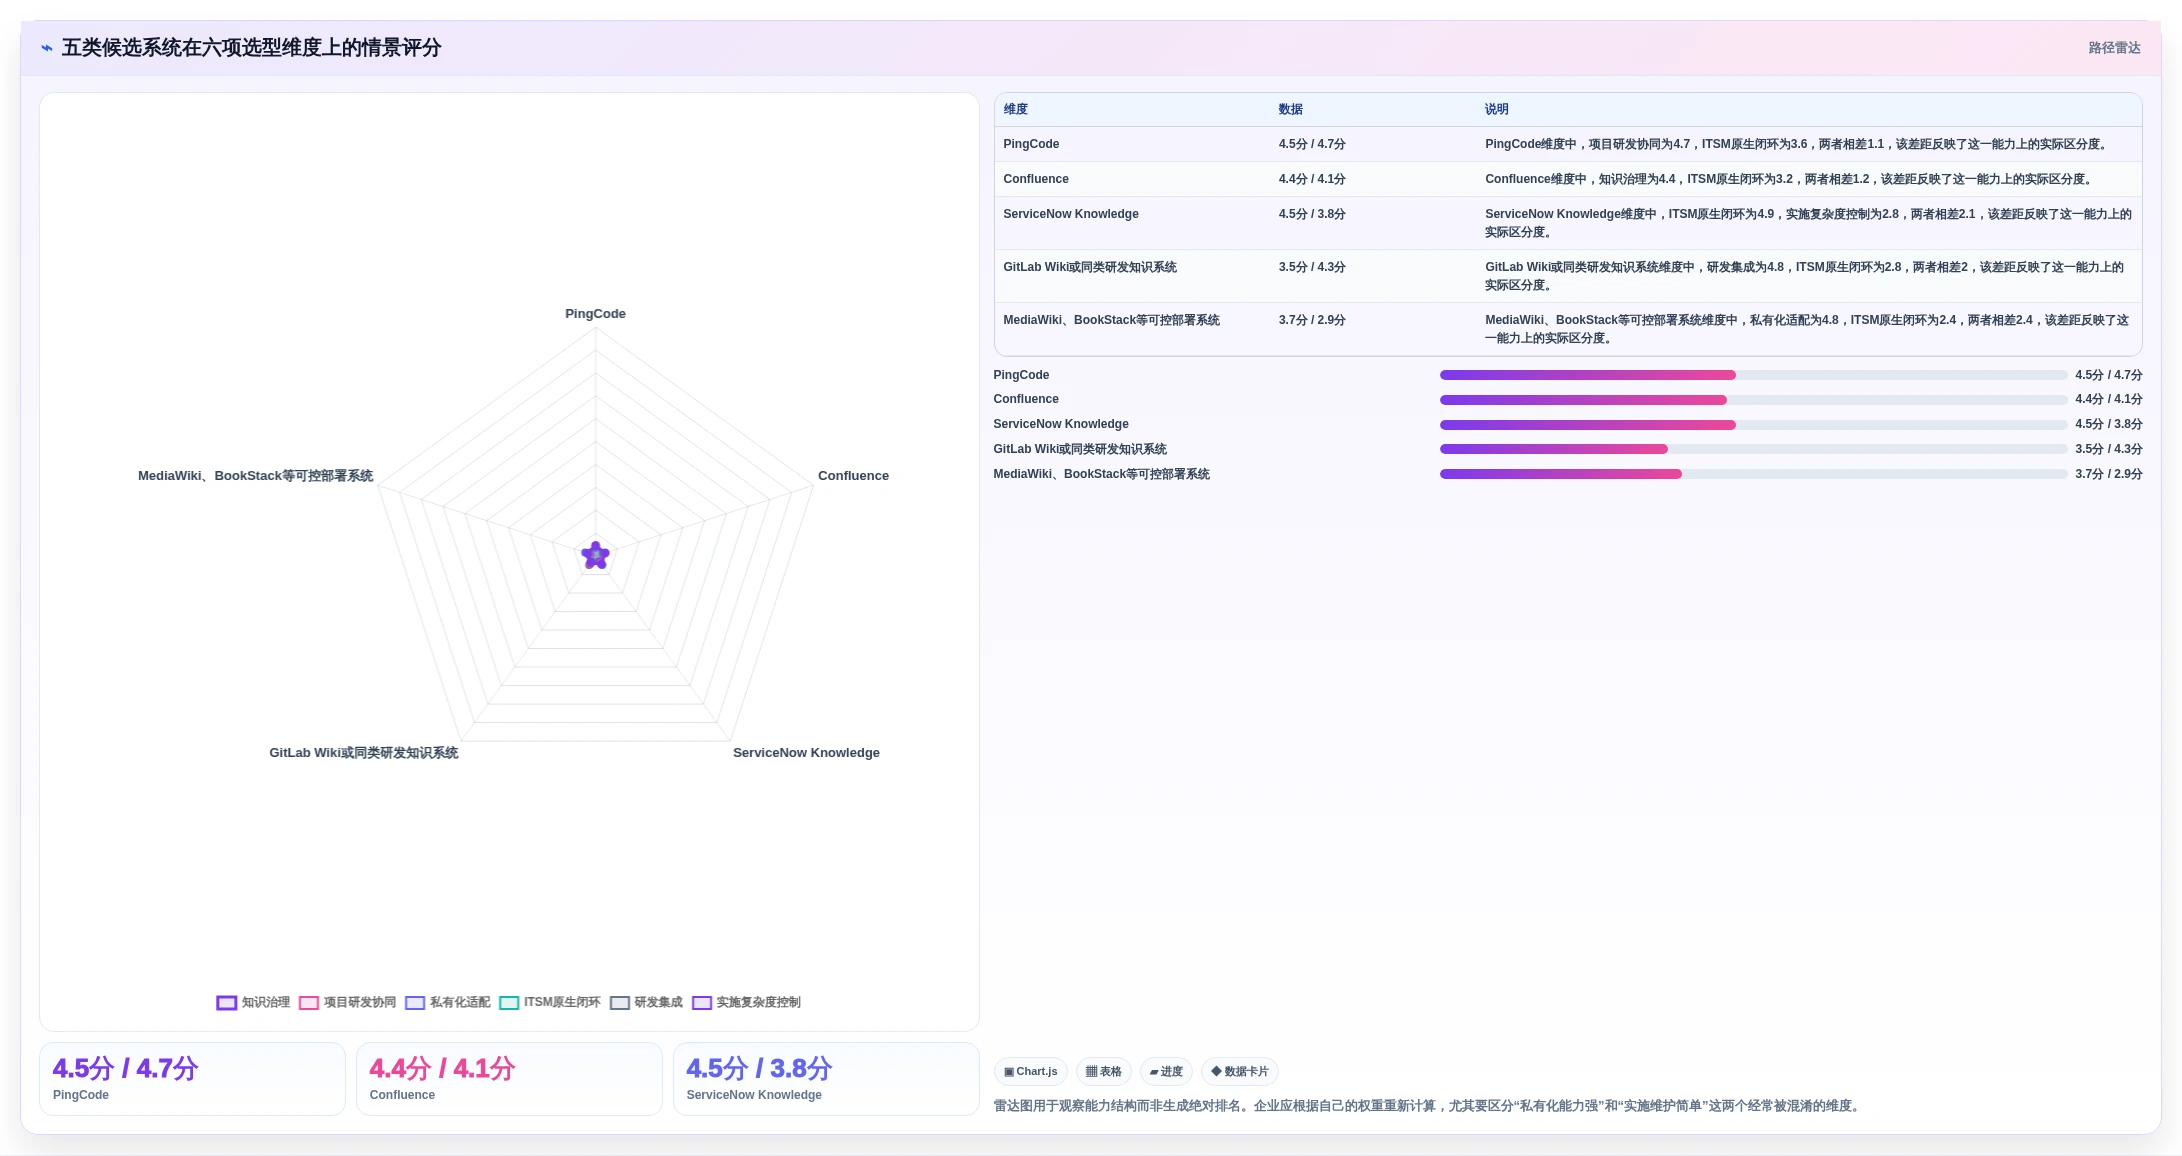Click the radar chart footnote text
The height and width of the screenshot is (1156, 2182).
tap(1428, 1106)
